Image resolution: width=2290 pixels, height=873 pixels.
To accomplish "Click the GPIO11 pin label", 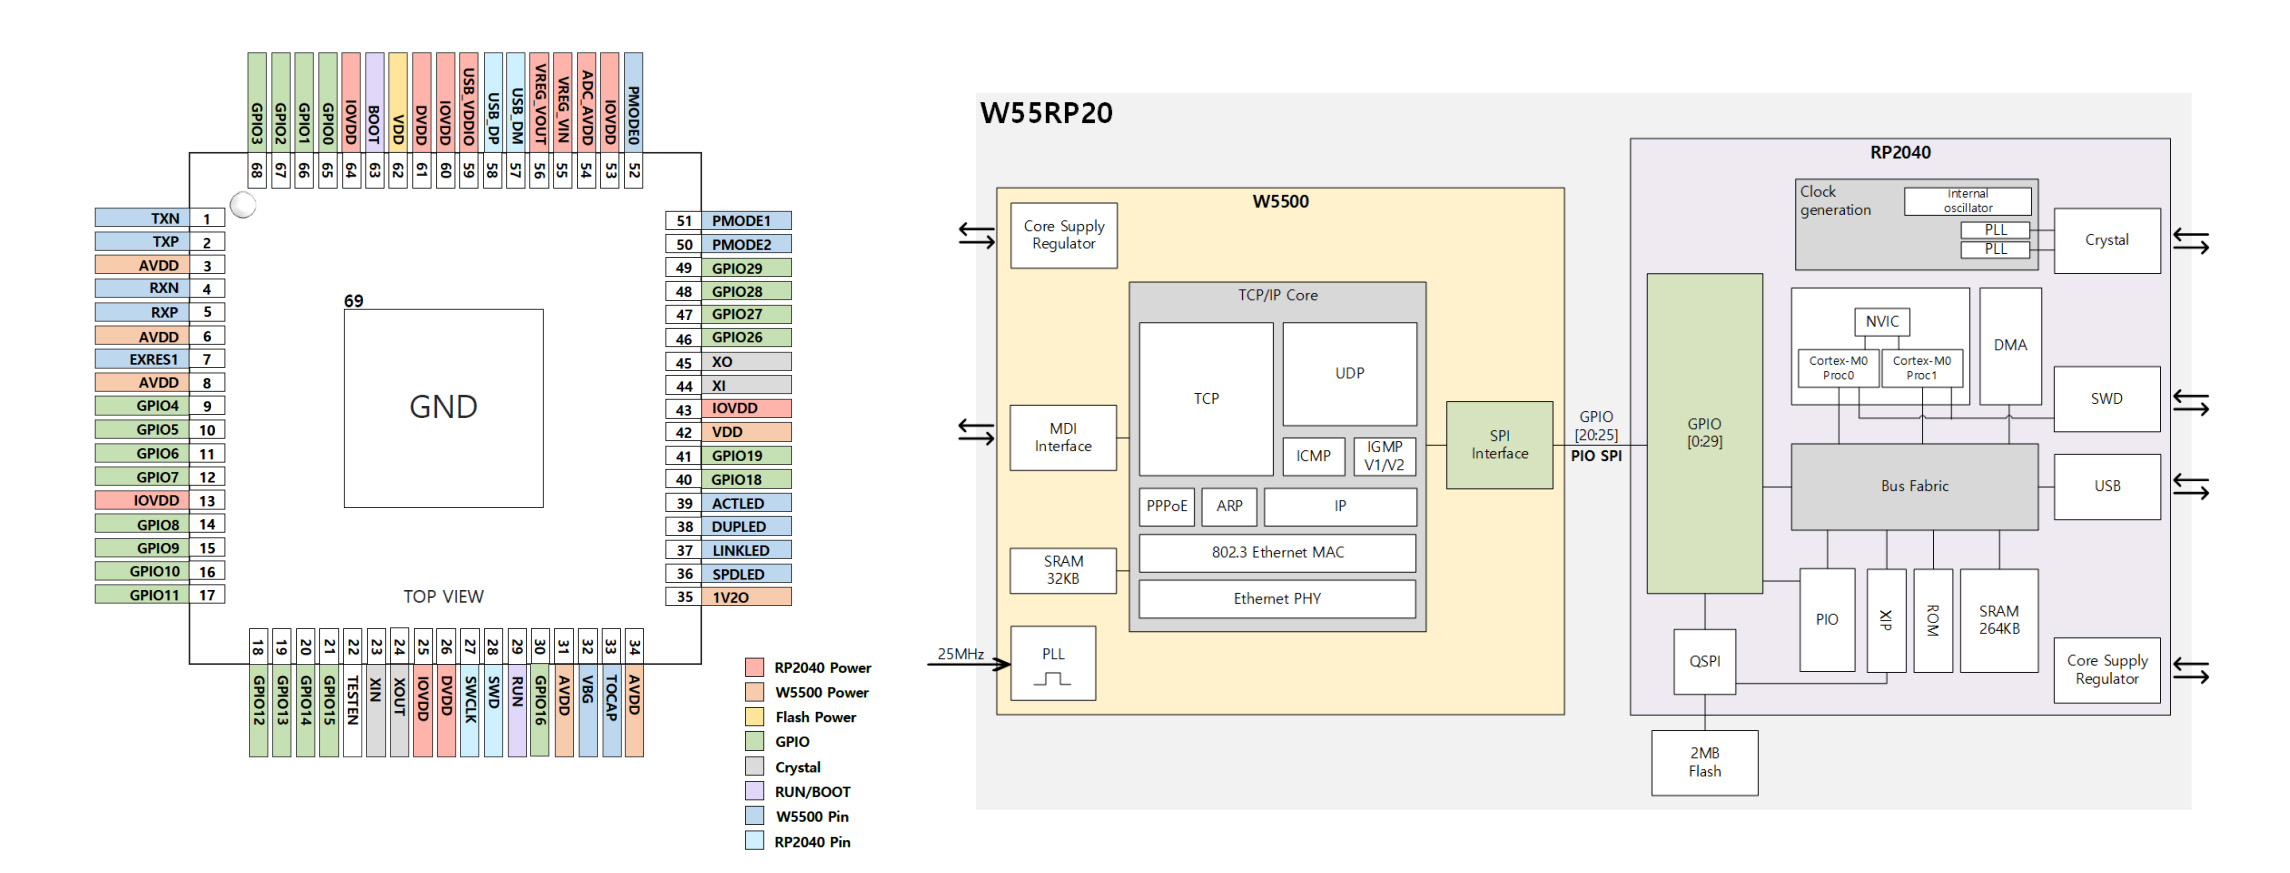I will tap(142, 595).
